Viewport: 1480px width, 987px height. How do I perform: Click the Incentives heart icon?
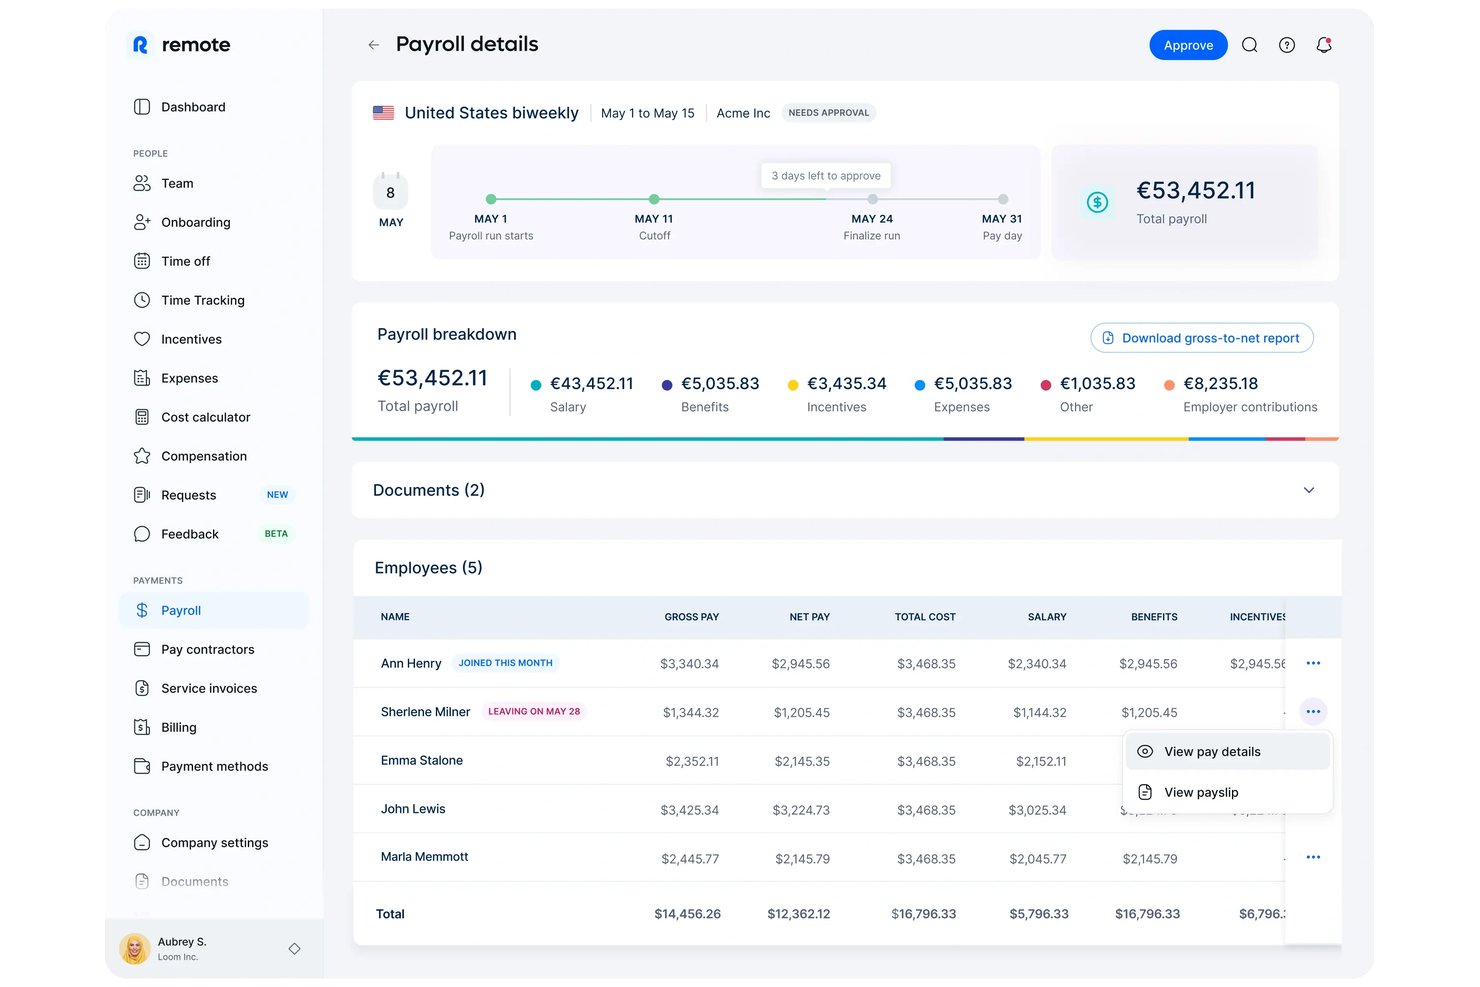click(142, 339)
